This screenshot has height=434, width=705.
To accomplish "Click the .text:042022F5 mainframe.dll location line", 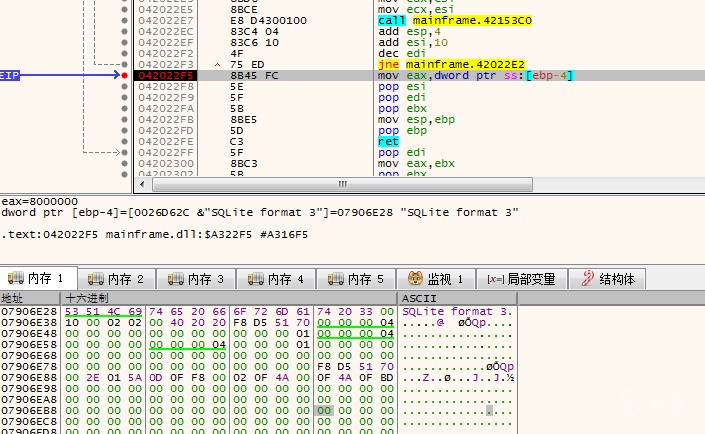I will point(155,234).
